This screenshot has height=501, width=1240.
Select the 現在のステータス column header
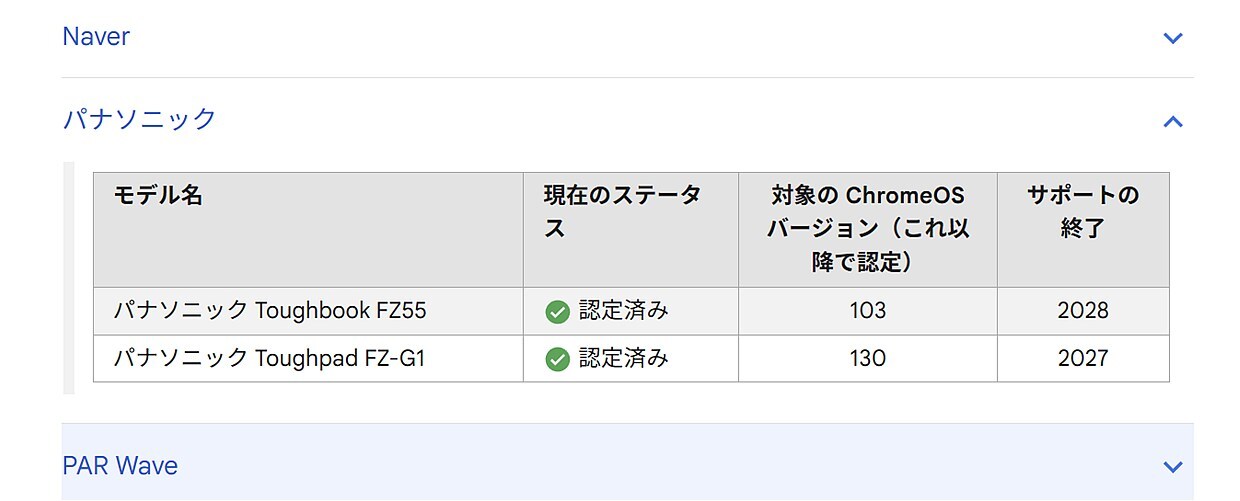(622, 211)
